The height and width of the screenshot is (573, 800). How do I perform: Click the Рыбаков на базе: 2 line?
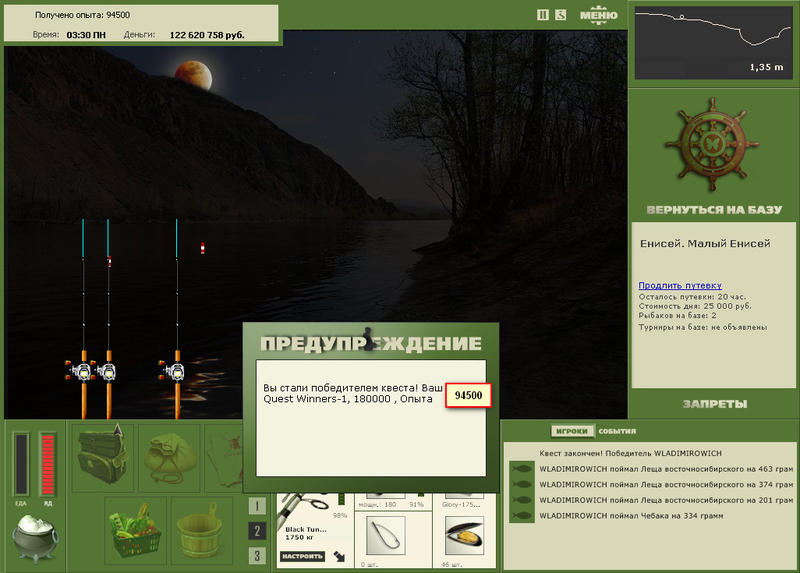point(677,316)
